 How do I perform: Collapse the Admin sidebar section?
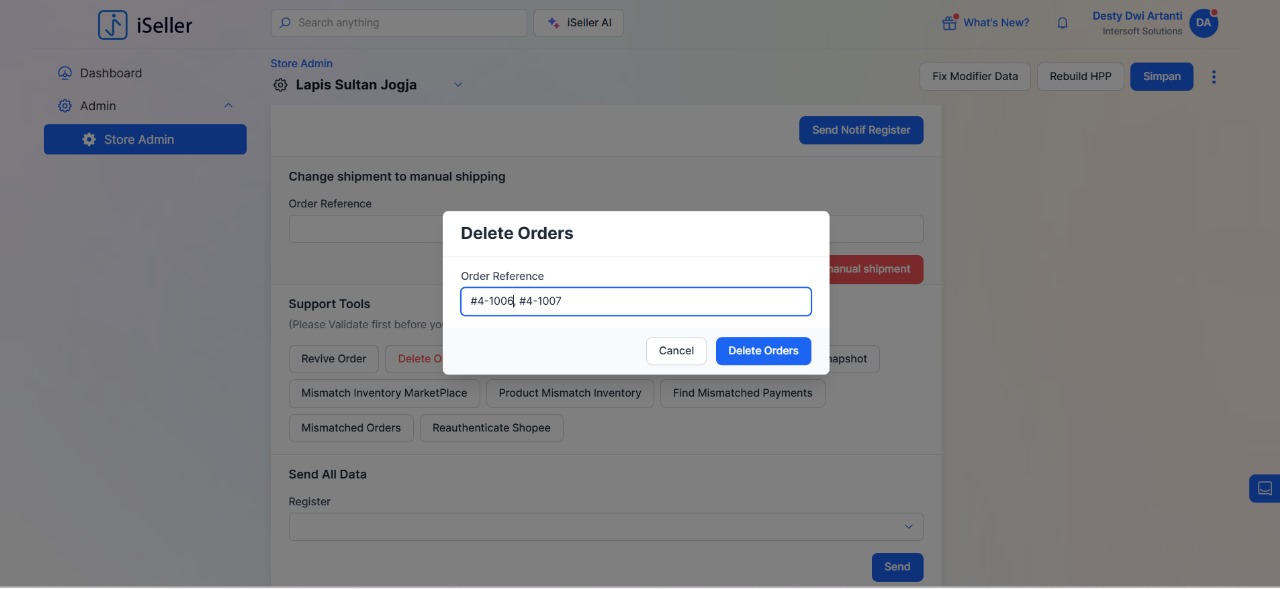pos(228,106)
